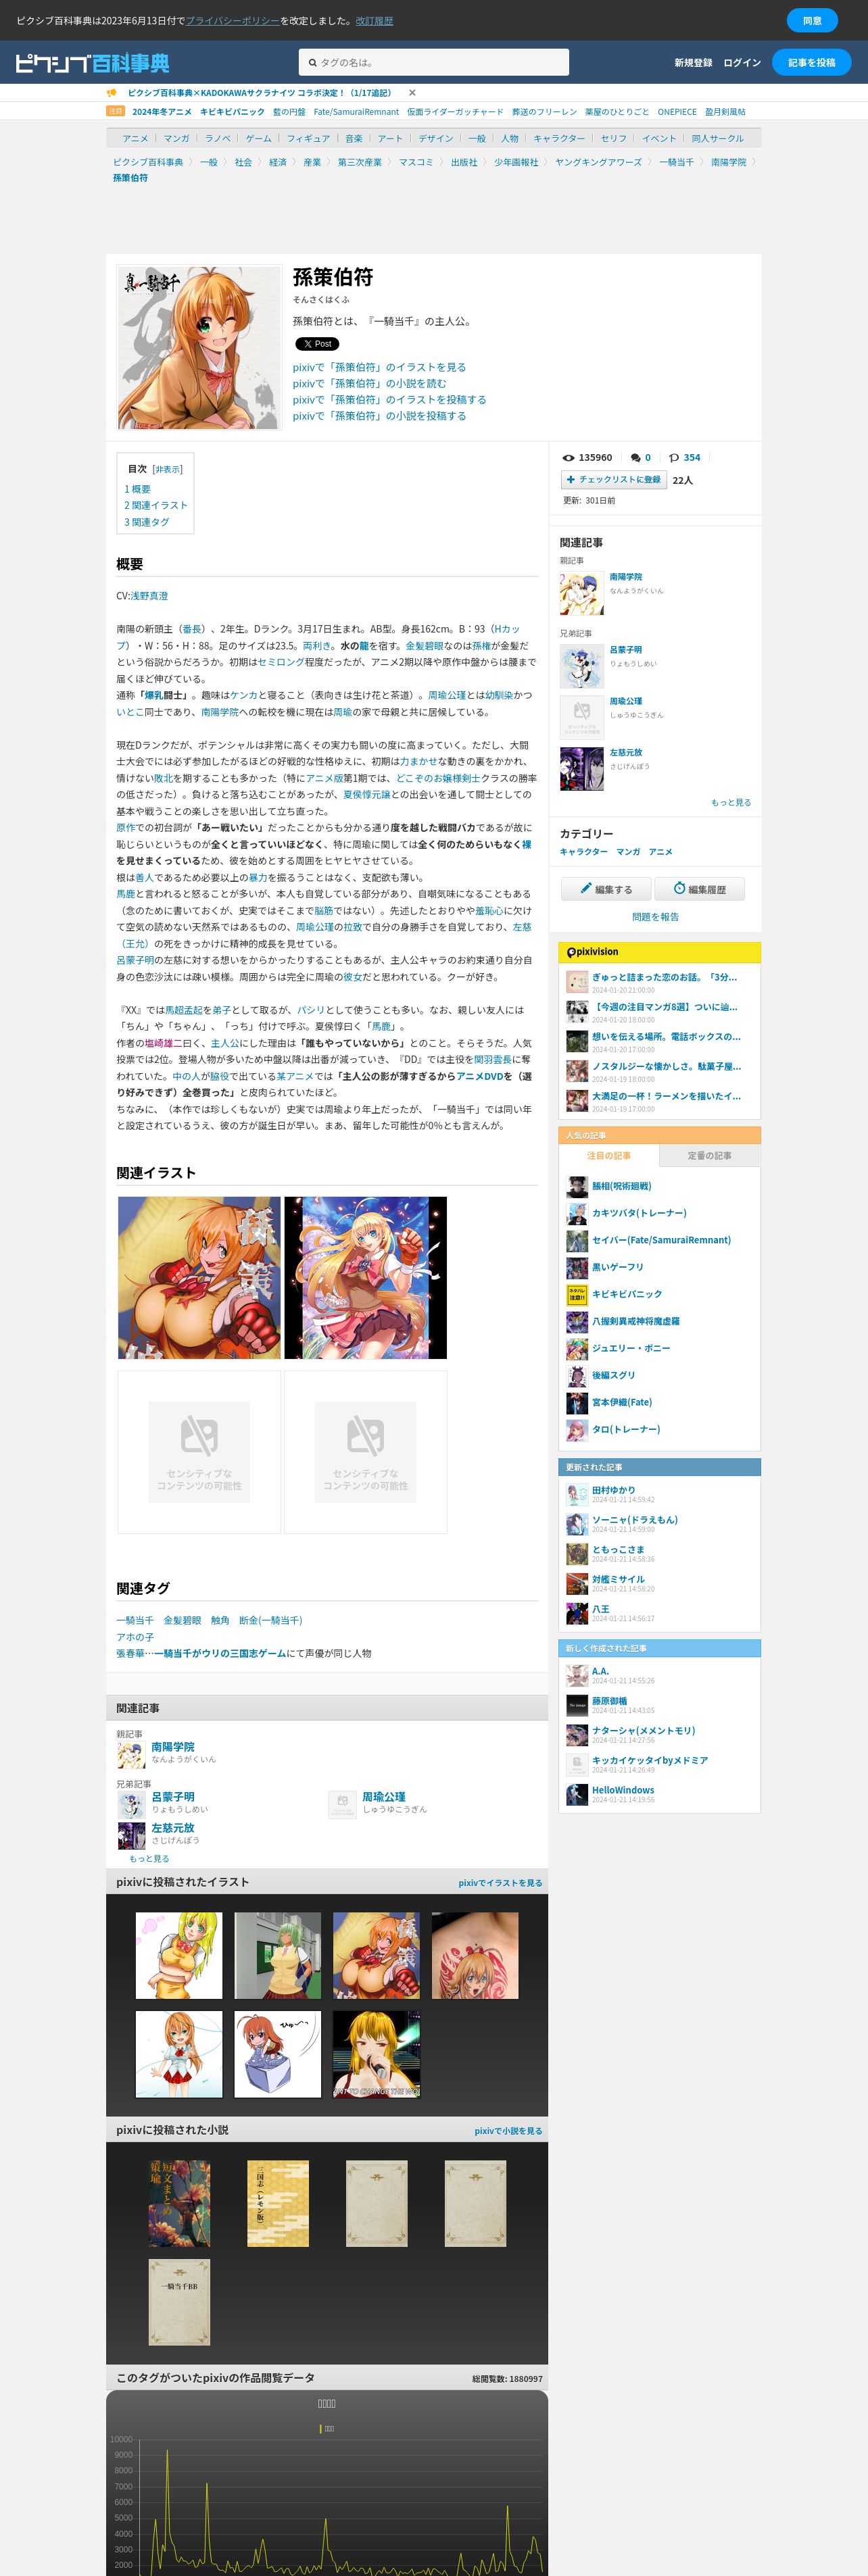Image resolution: width=868 pixels, height=2576 pixels.
Task: Click the megaphone announcement icon
Action: [x=112, y=93]
